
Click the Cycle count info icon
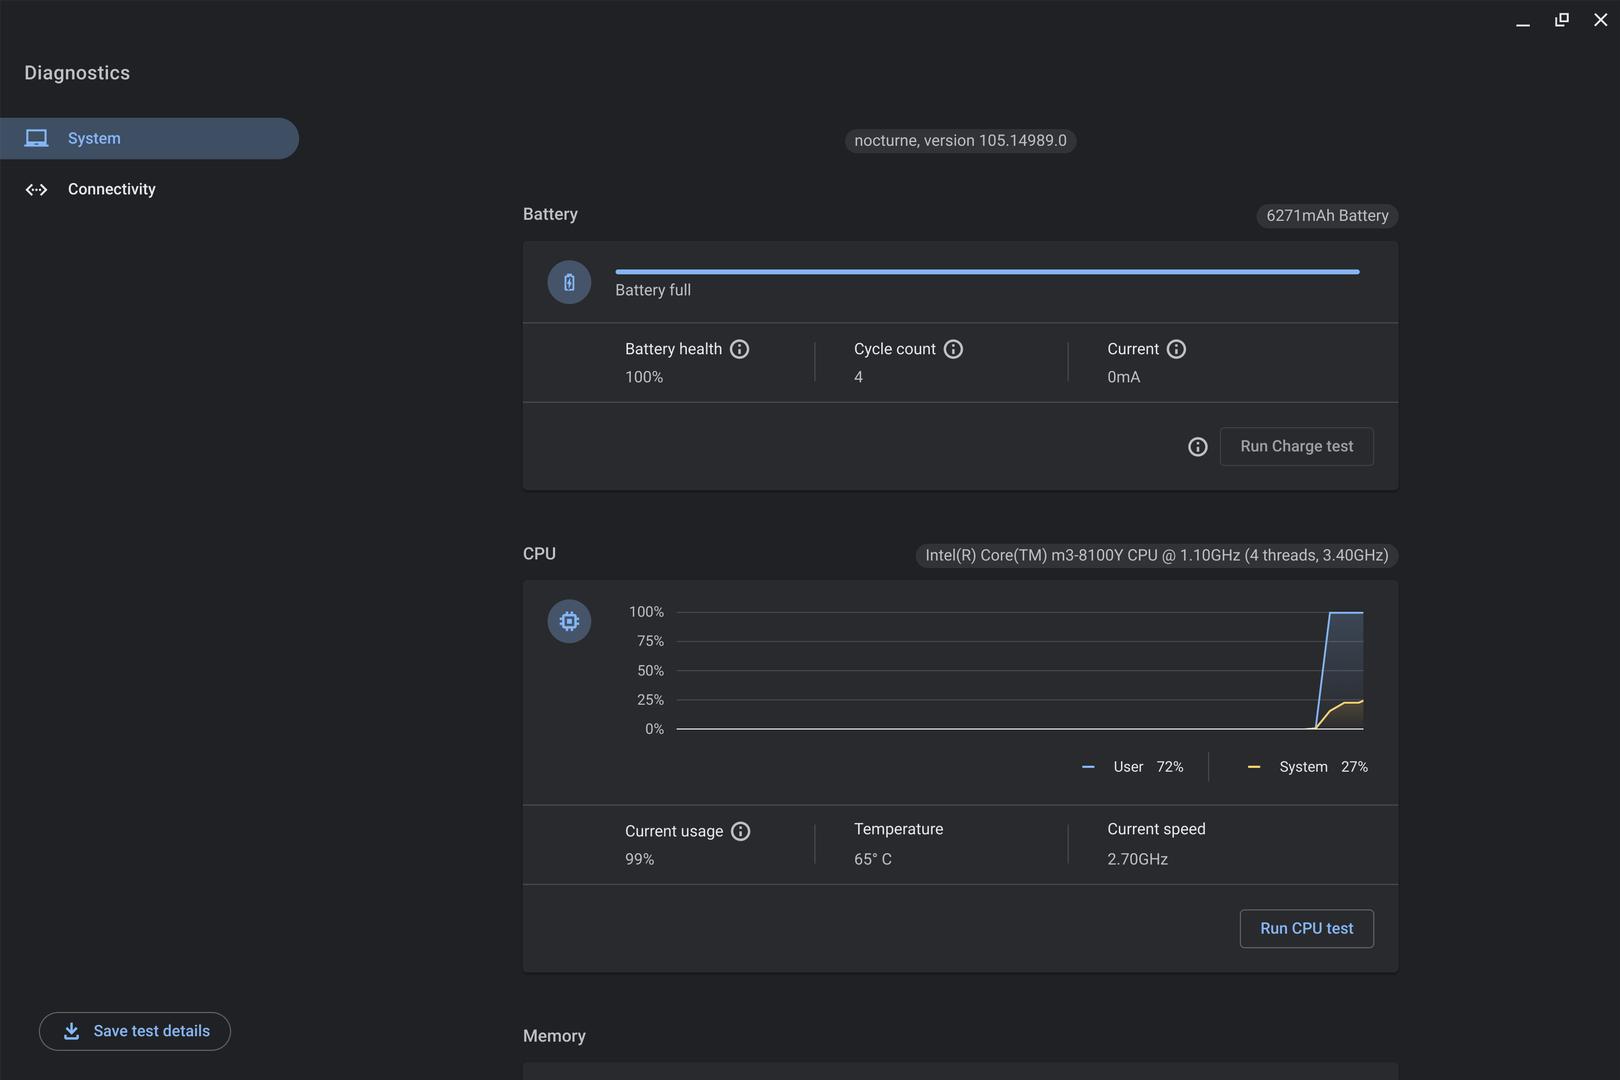click(x=953, y=349)
